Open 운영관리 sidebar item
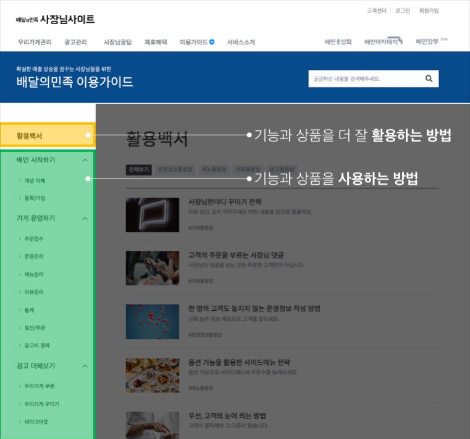Image resolution: width=470 pixels, height=439 pixels. click(x=34, y=256)
